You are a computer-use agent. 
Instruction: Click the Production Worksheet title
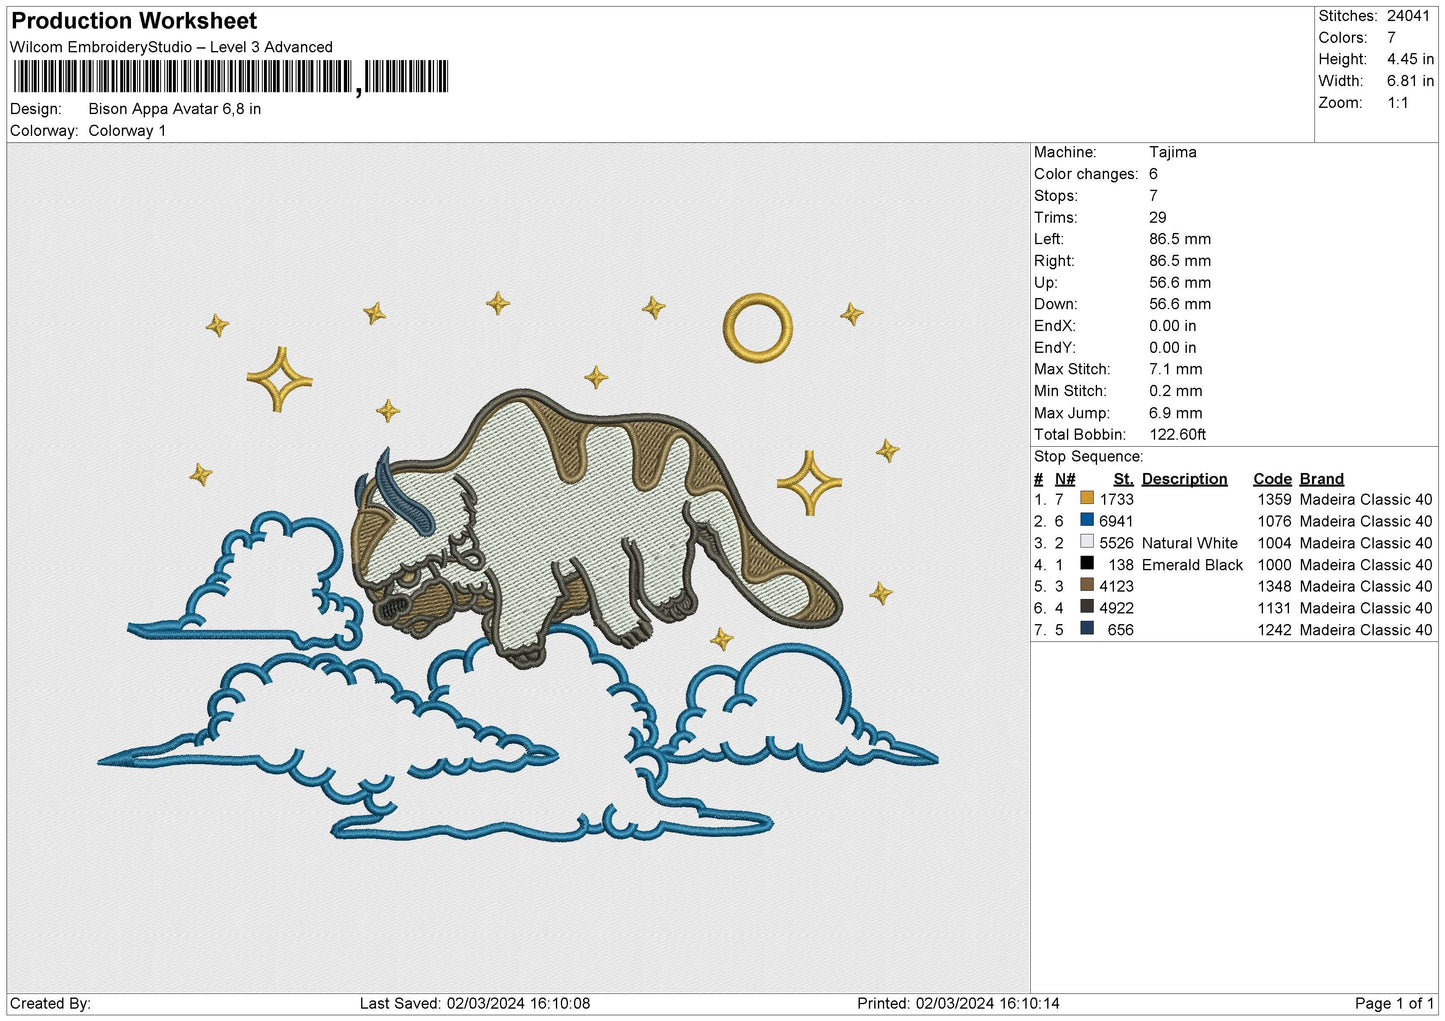point(134,21)
